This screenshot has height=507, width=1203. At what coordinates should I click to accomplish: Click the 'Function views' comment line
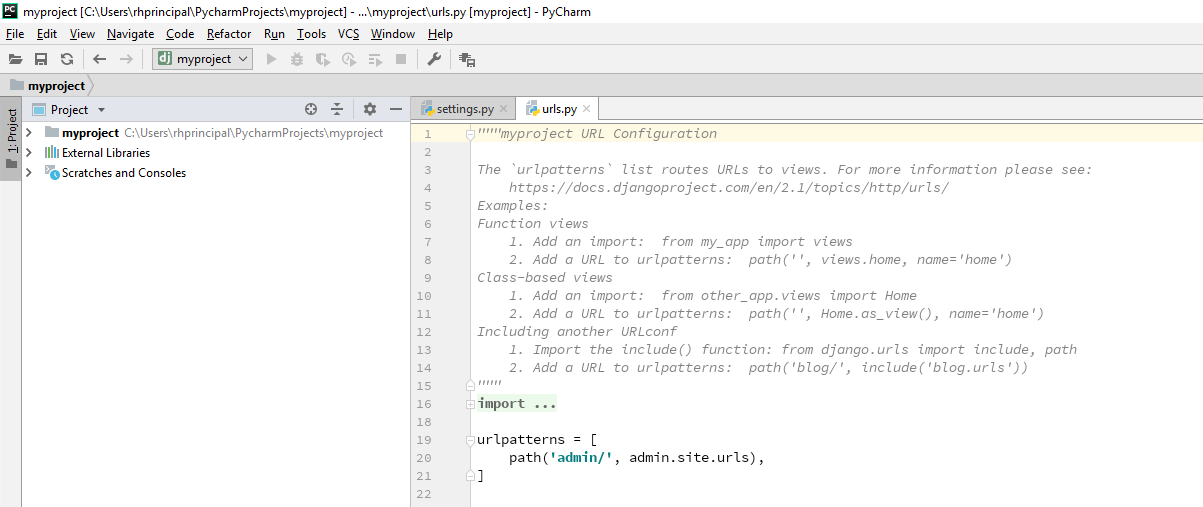533,224
